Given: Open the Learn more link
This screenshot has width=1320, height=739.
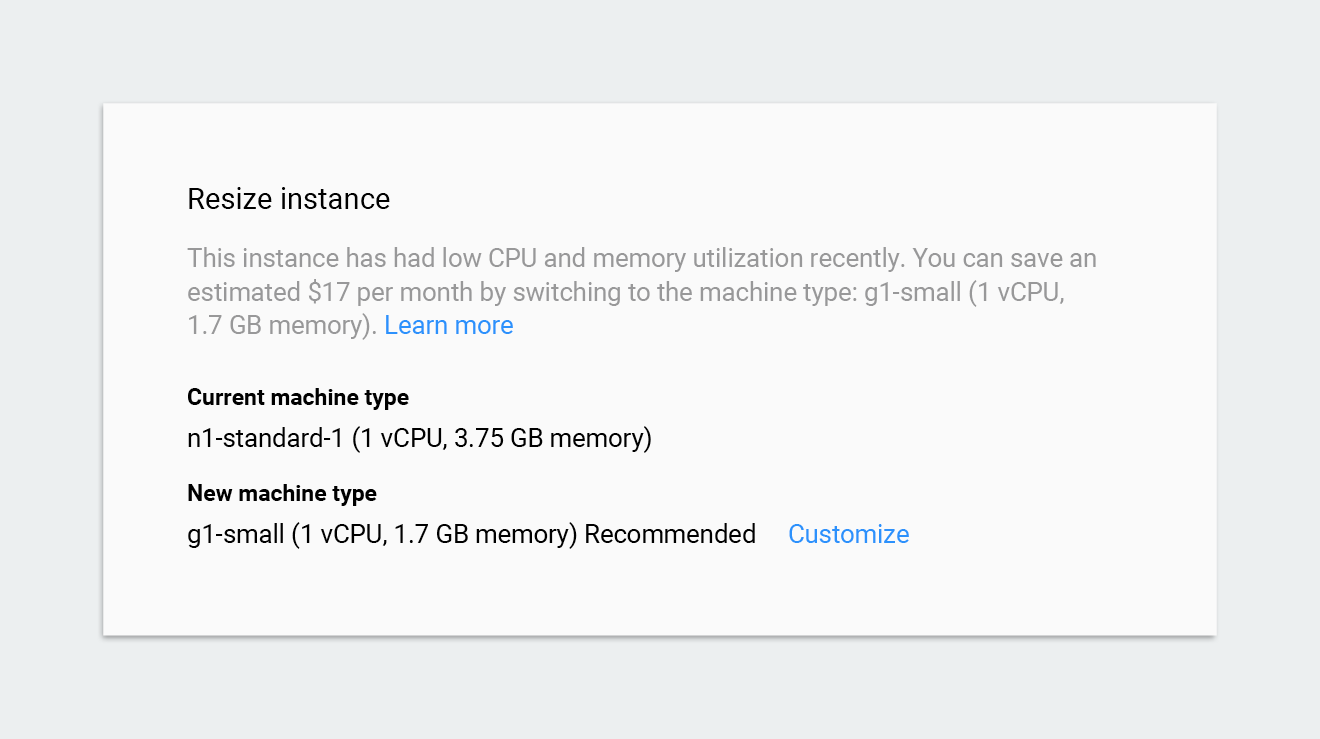Looking at the screenshot, I should click(x=448, y=325).
